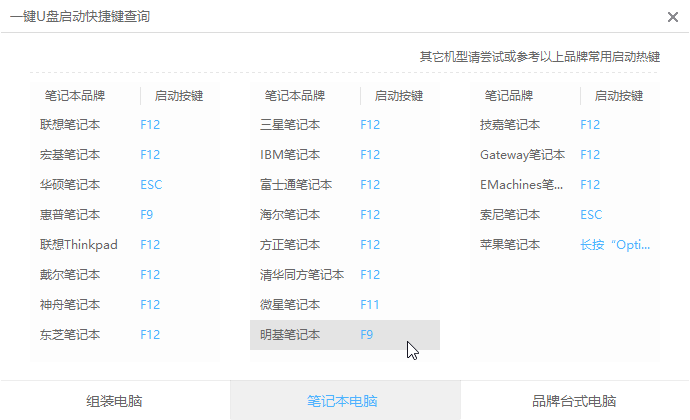Screen dimensions: 690x420
Task: Click the F9 key for 惠普笔记本
Action: click(147, 215)
